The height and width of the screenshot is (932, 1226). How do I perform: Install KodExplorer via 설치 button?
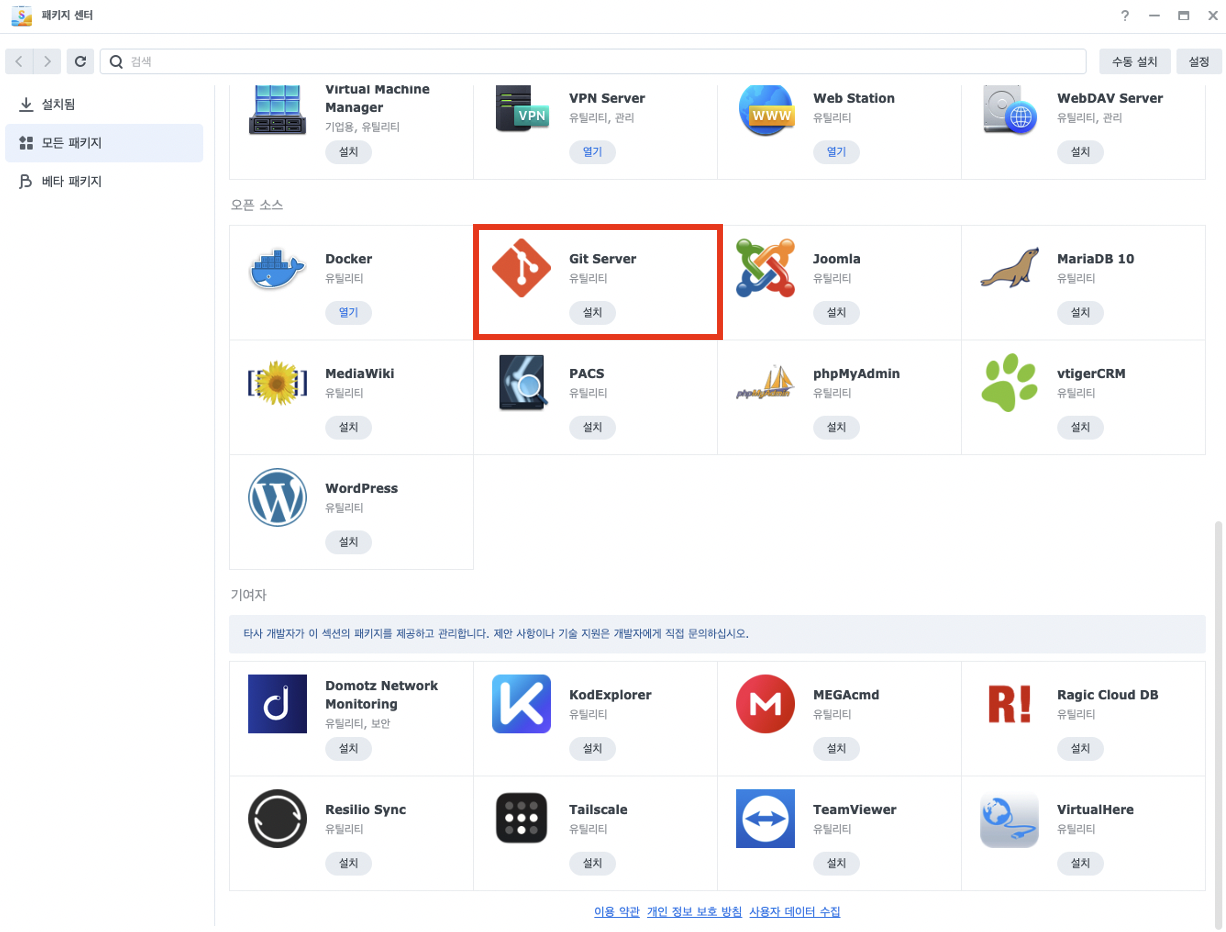point(592,749)
